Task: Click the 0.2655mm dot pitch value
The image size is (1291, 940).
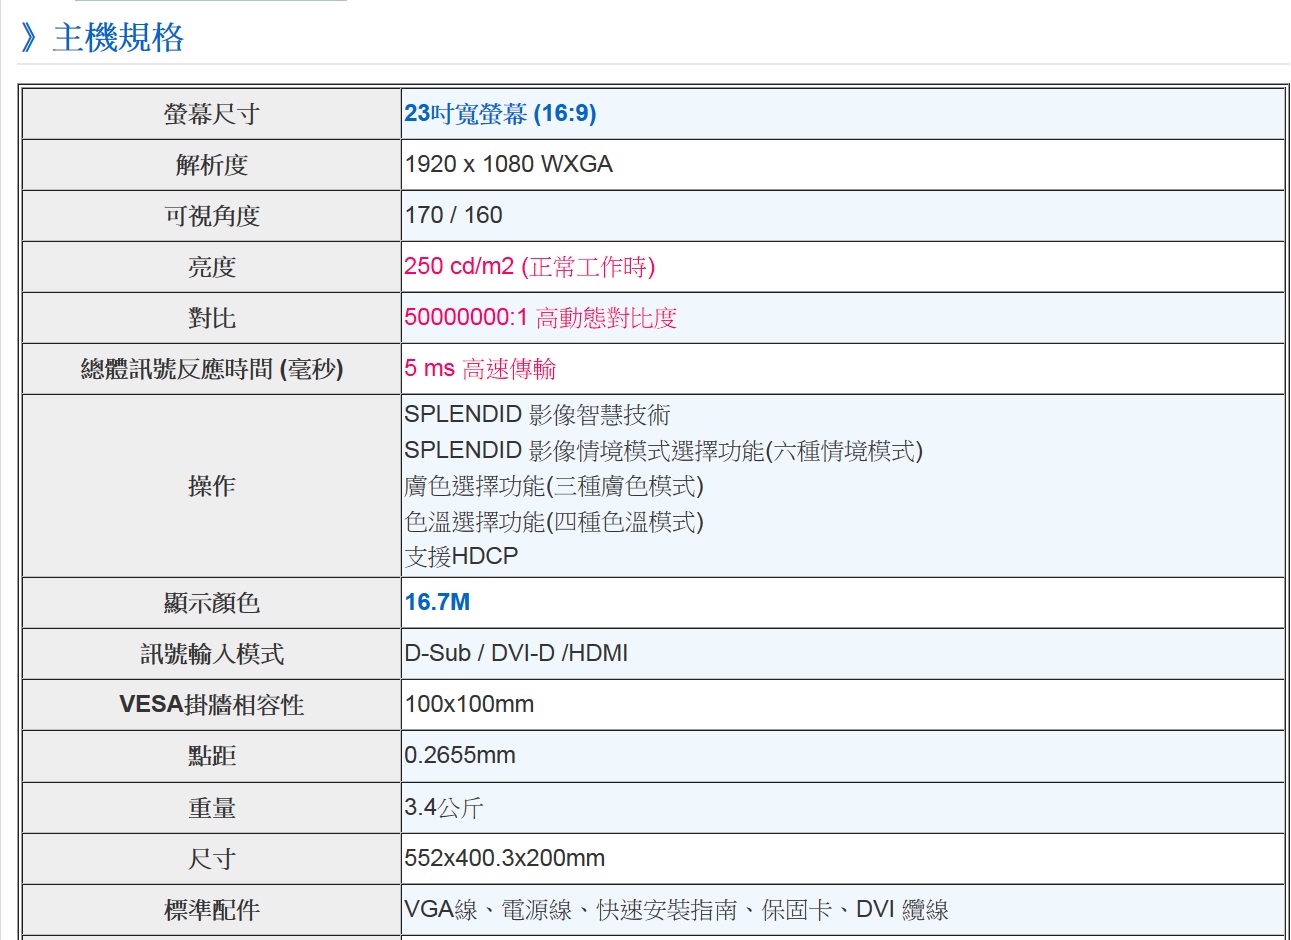Action: click(460, 756)
